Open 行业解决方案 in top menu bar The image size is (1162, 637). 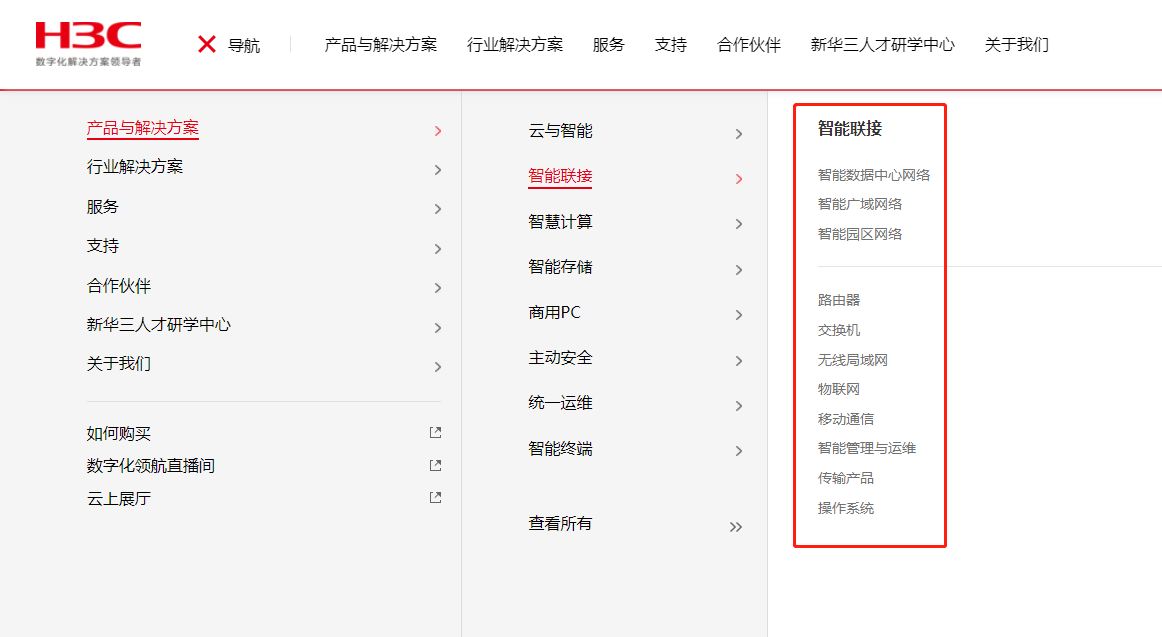[x=515, y=45]
